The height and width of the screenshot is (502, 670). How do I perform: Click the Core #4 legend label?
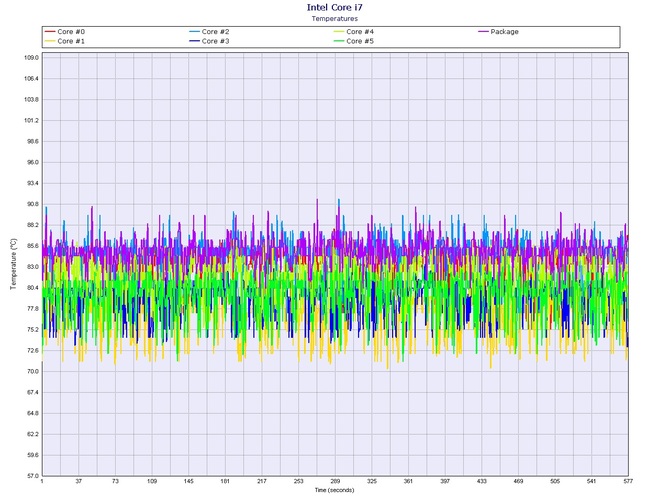(360, 32)
